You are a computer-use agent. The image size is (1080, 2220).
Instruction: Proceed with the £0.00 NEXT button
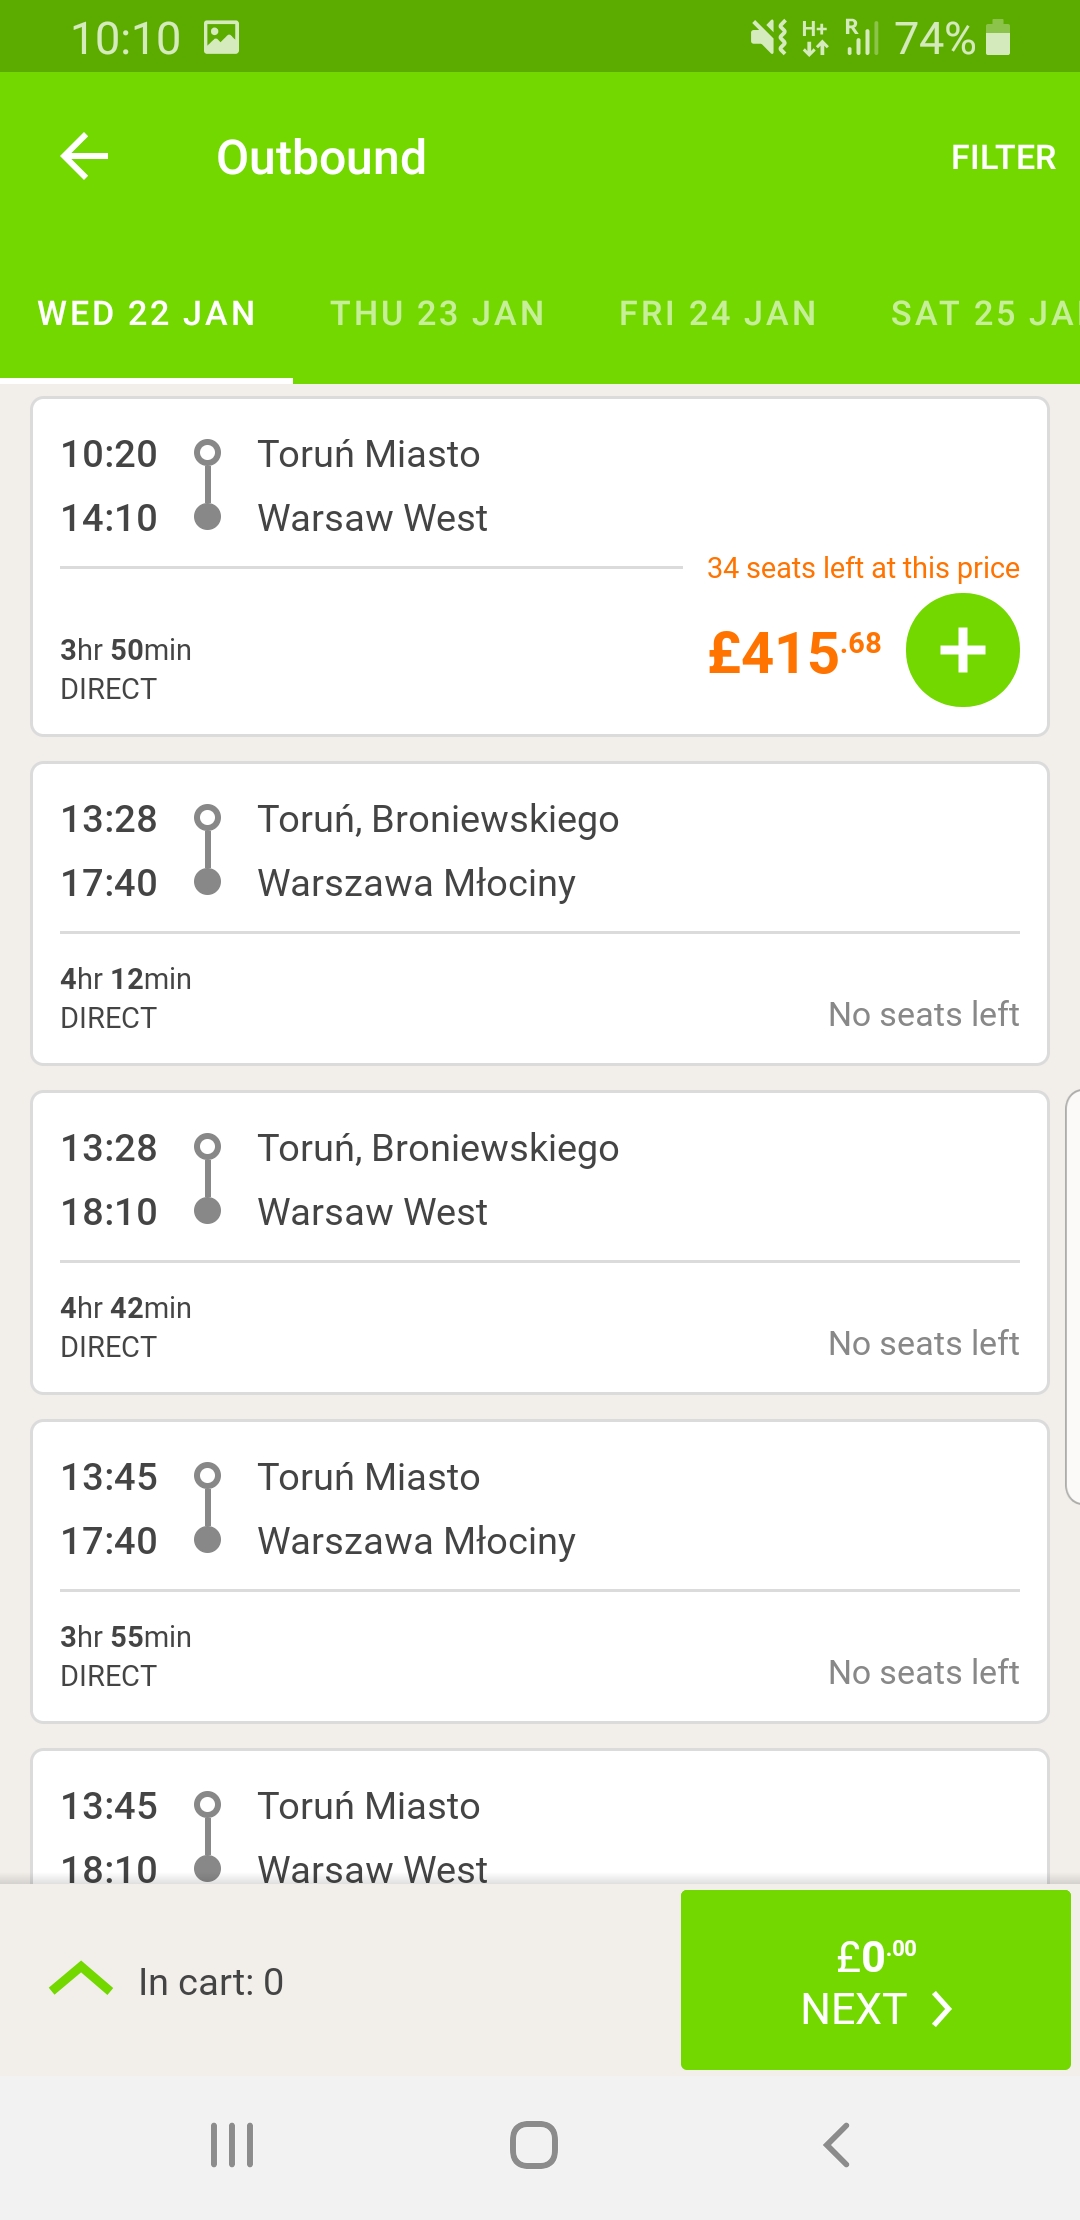pyautogui.click(x=875, y=1980)
